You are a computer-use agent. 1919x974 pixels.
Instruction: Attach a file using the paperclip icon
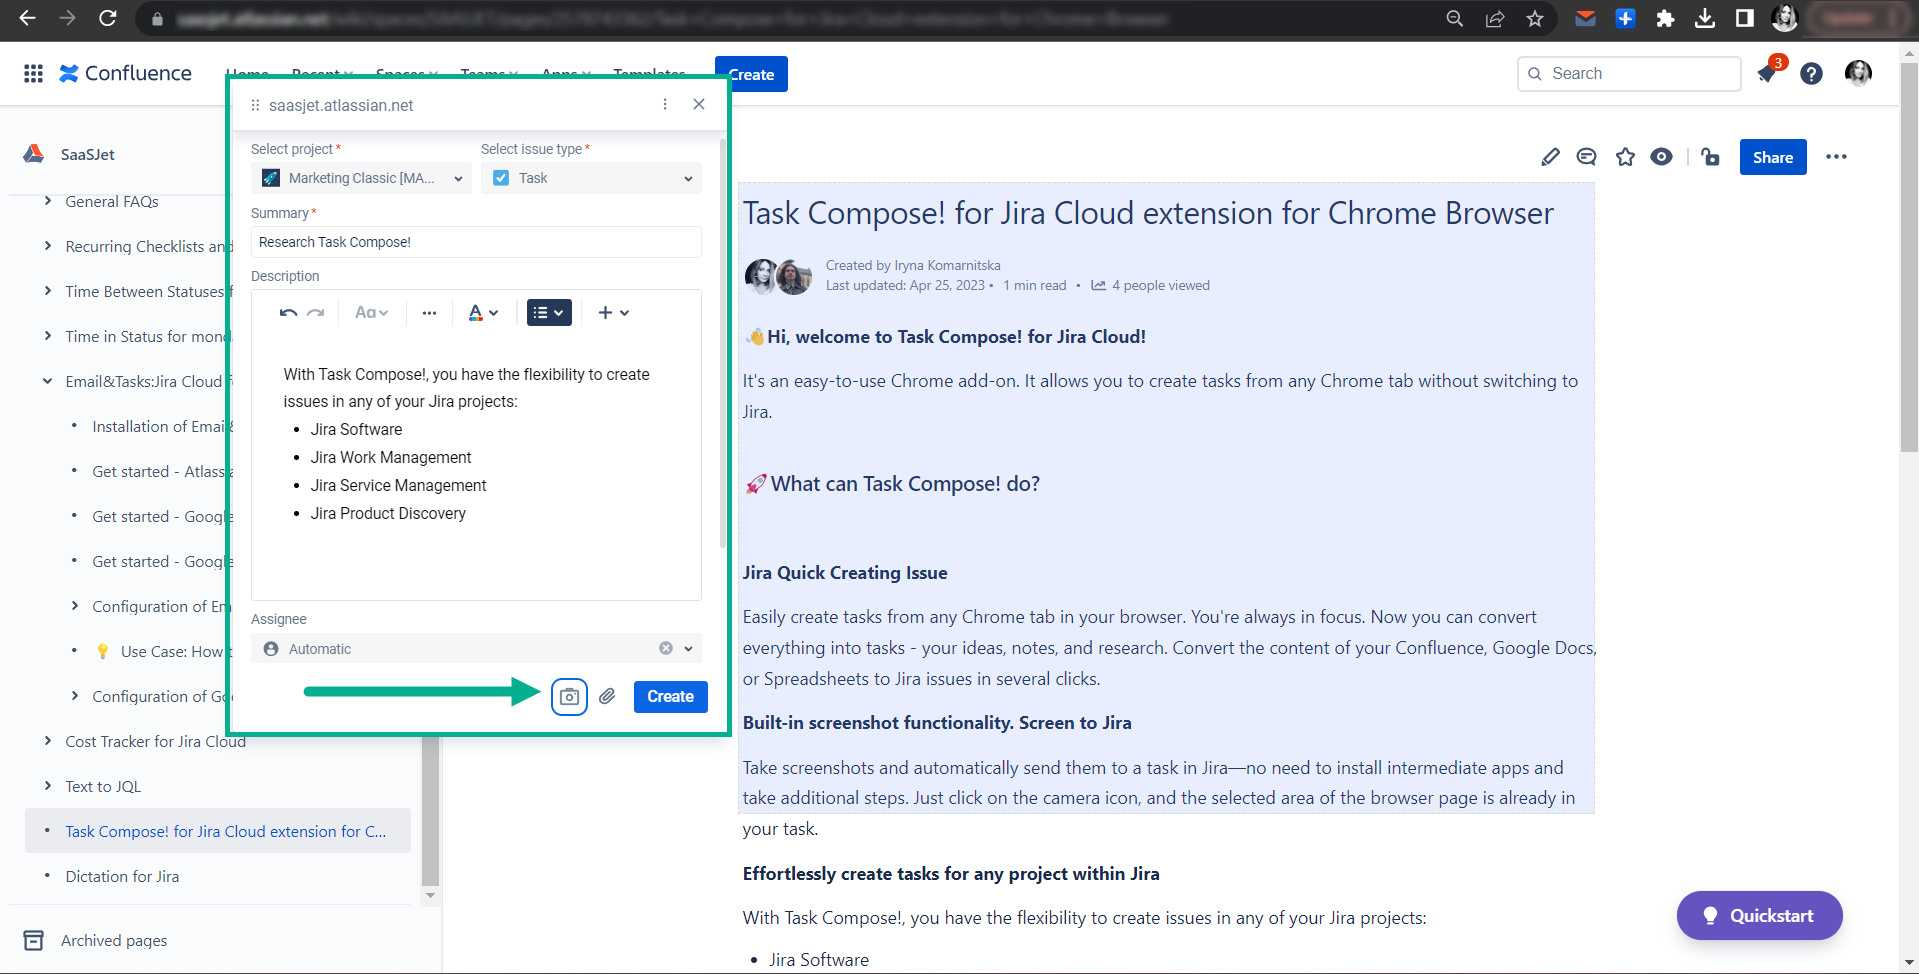tap(607, 697)
